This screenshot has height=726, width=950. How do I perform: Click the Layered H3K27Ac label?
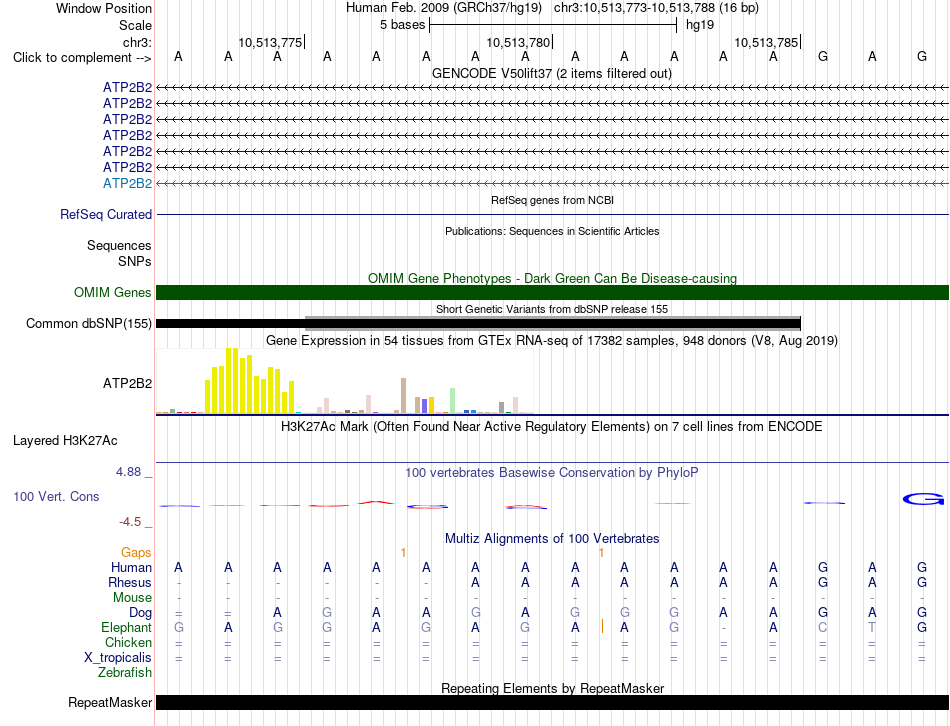[65, 441]
